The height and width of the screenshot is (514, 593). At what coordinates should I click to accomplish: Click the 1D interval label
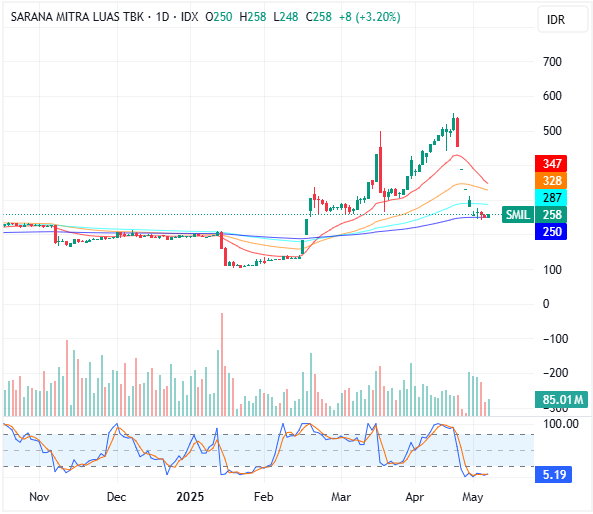(x=163, y=17)
